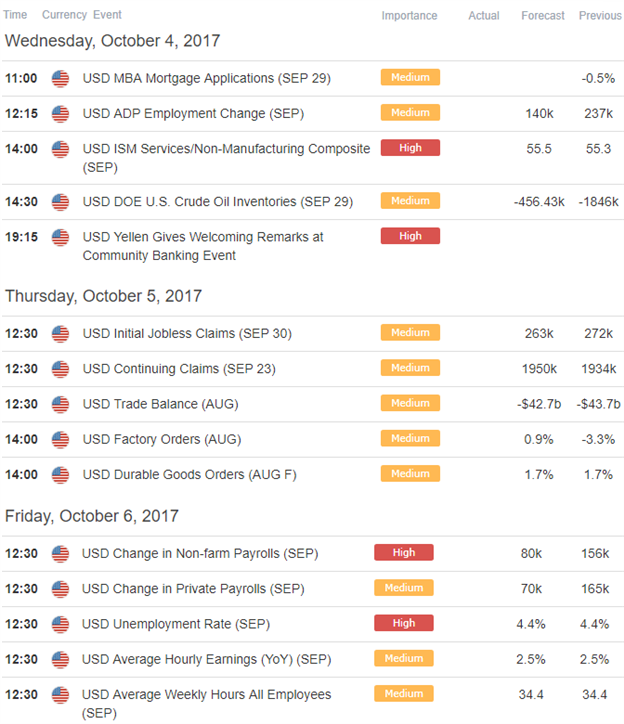Click the US flag next to Trade Balance

click(60, 404)
